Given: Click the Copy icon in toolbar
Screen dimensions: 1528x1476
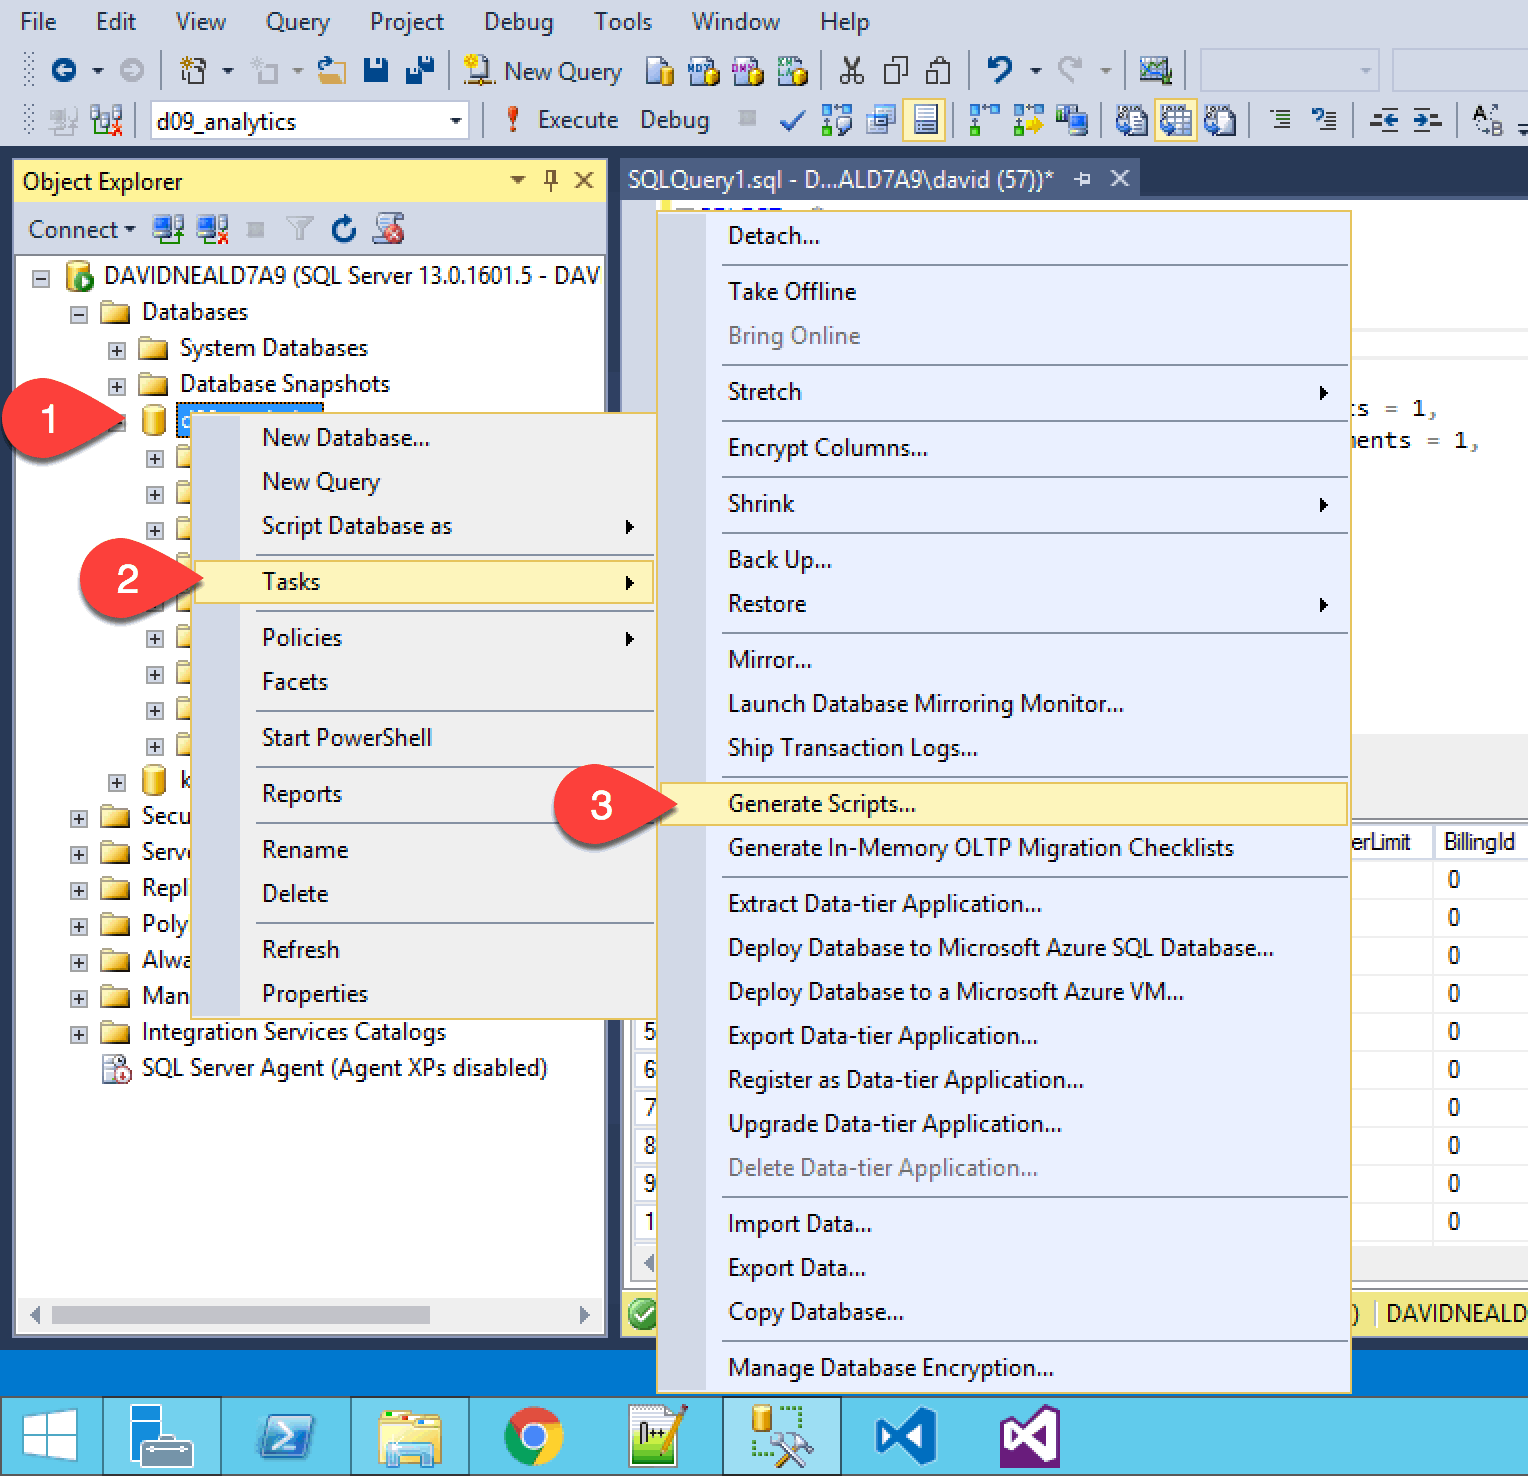Looking at the screenshot, I should tap(895, 70).
